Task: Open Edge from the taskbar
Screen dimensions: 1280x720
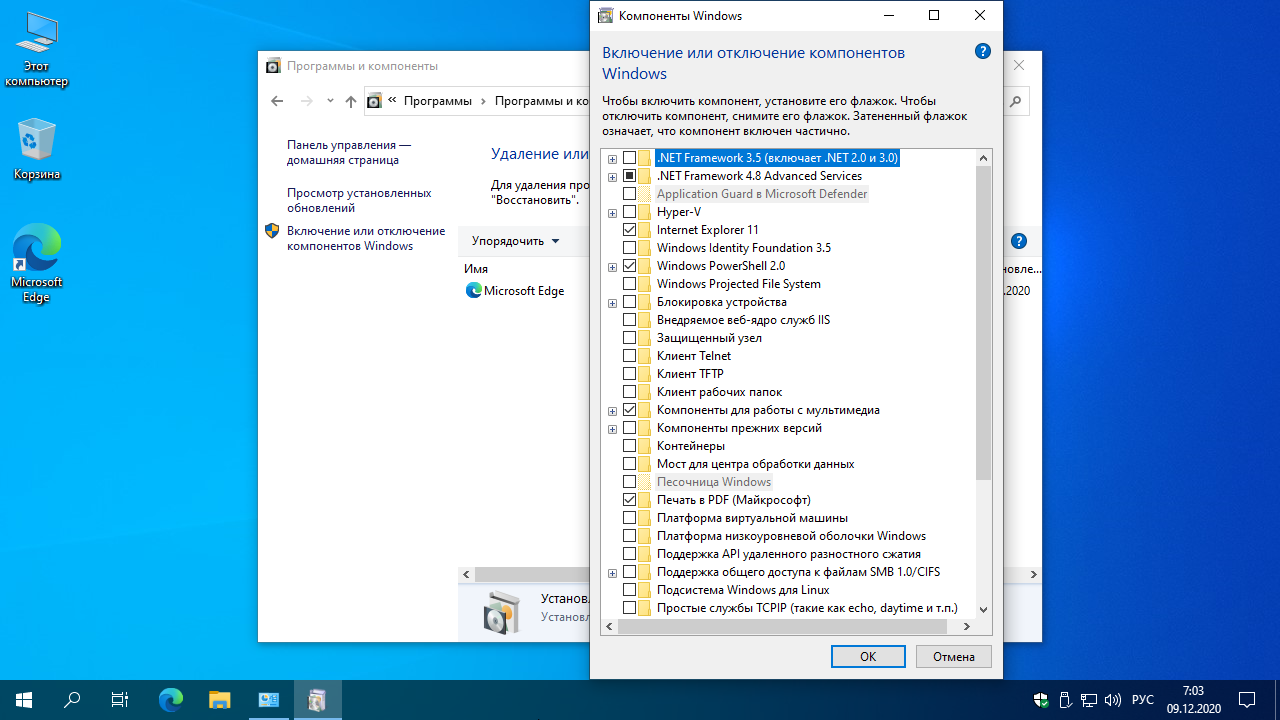Action: click(x=172, y=700)
